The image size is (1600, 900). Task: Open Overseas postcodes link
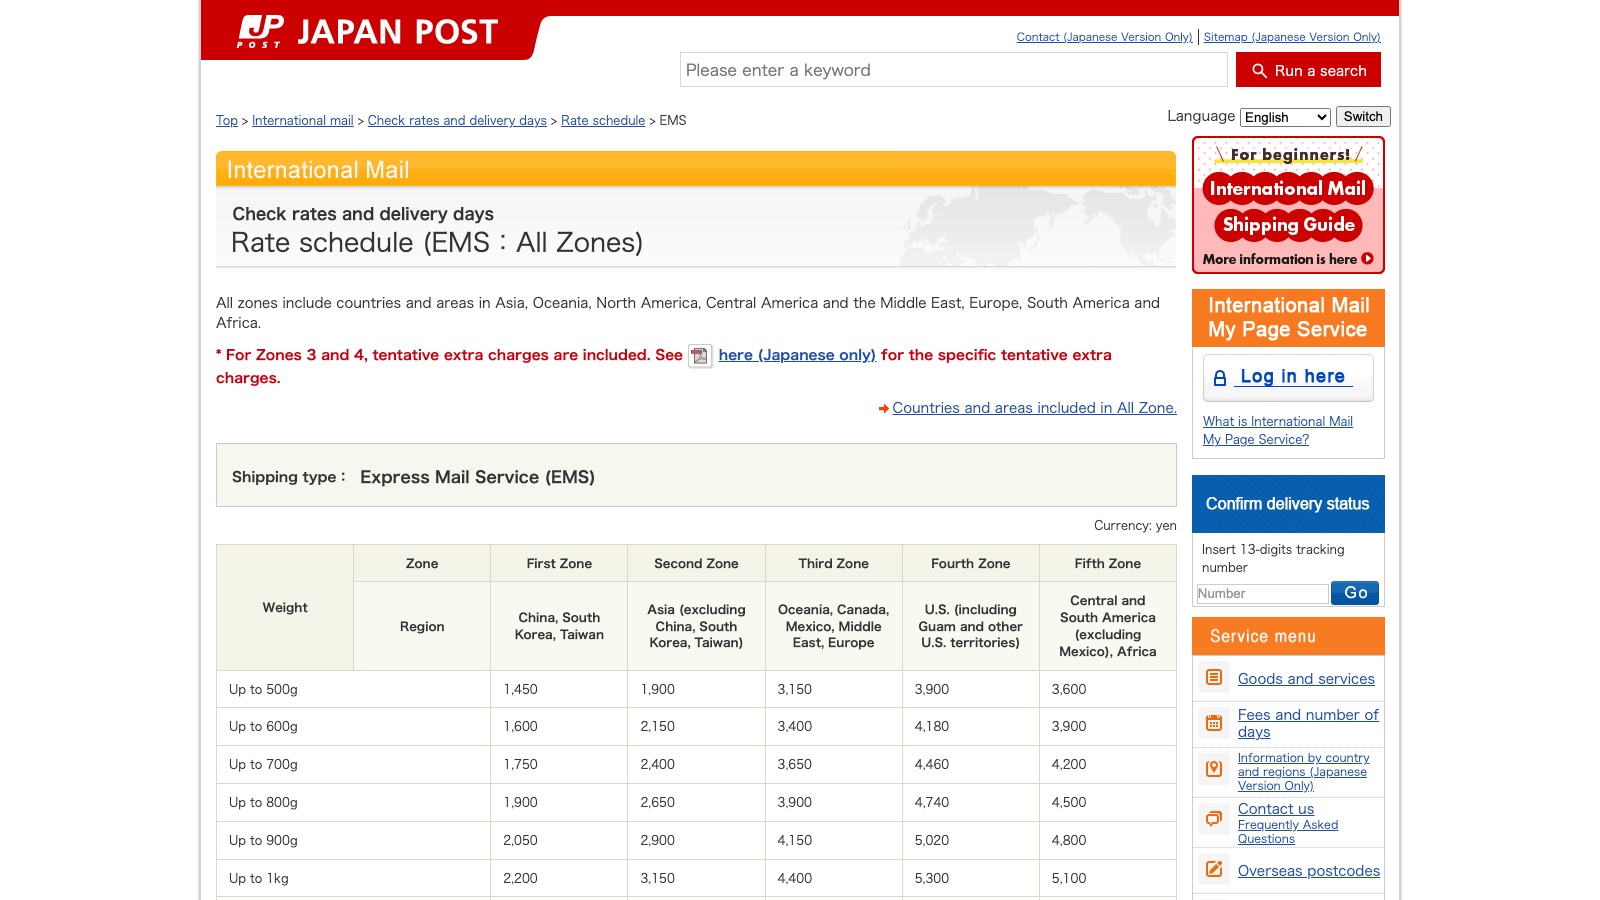pyautogui.click(x=1309, y=871)
